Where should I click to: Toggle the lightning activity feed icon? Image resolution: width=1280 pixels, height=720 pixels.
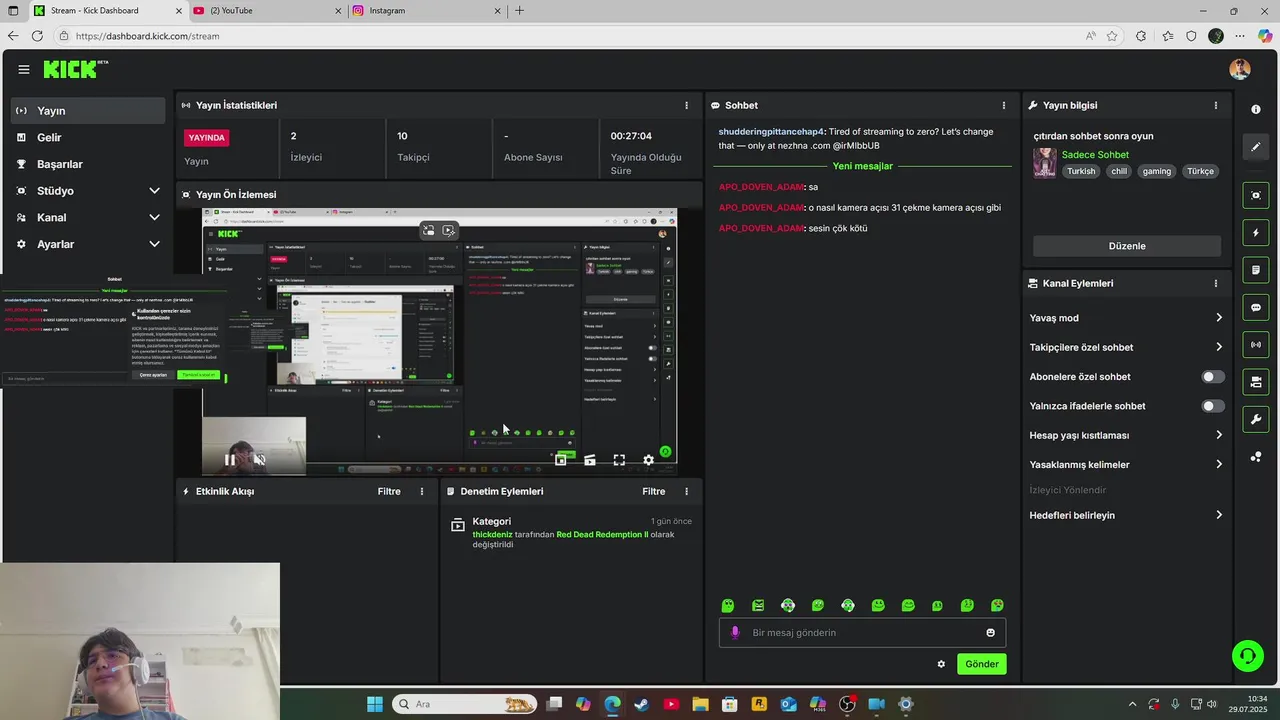pos(1256,233)
